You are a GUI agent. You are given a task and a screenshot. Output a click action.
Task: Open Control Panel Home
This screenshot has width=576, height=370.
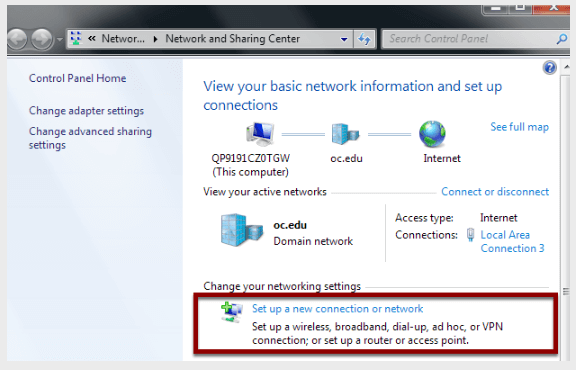coord(78,78)
